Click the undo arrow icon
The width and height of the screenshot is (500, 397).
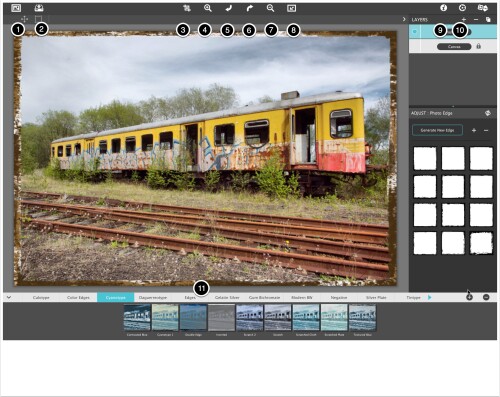228,8
